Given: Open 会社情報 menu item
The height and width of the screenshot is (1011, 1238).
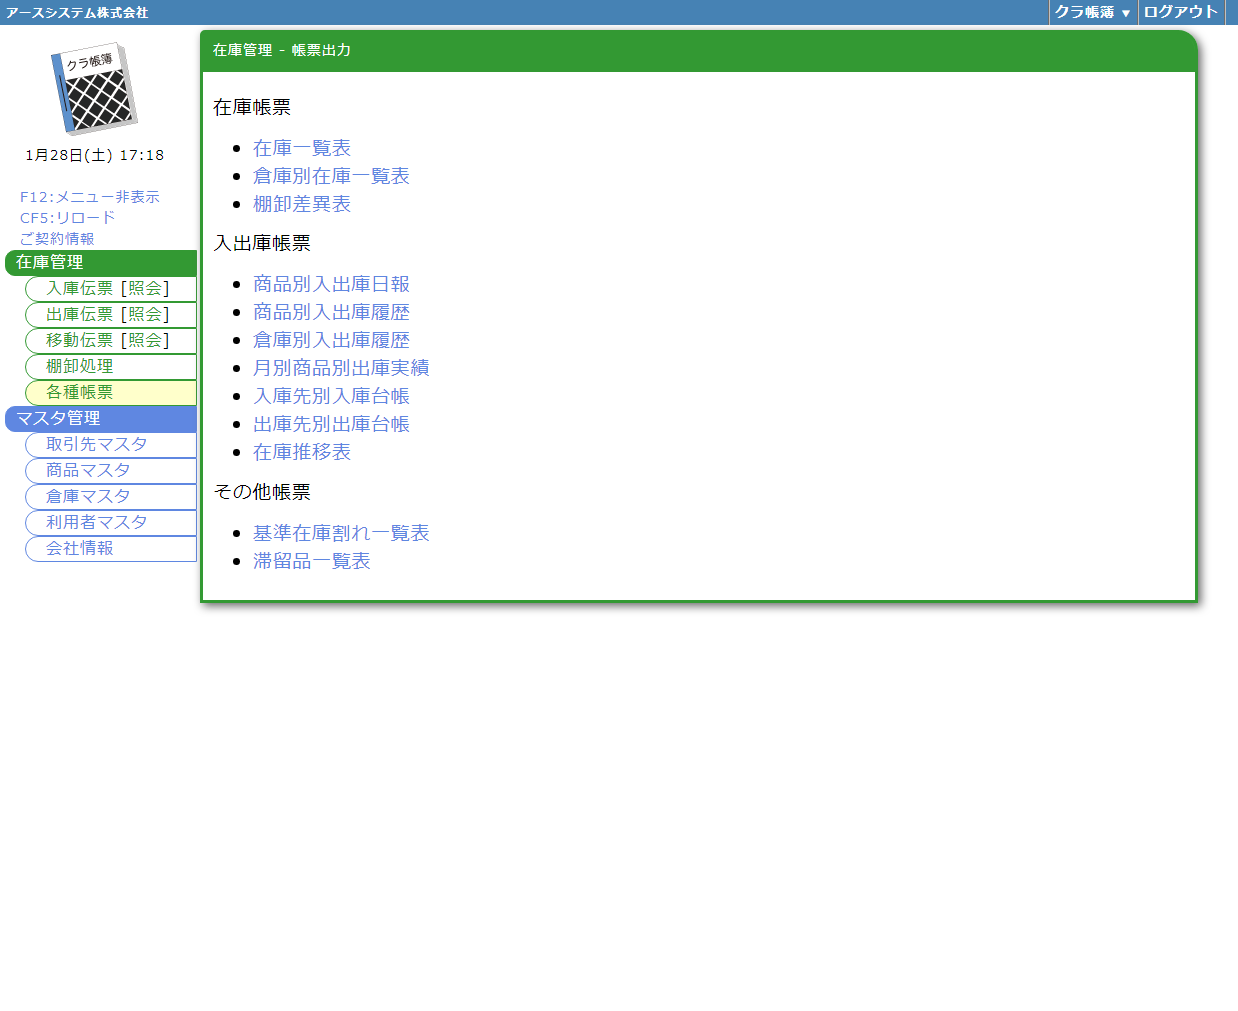Looking at the screenshot, I should 111,549.
